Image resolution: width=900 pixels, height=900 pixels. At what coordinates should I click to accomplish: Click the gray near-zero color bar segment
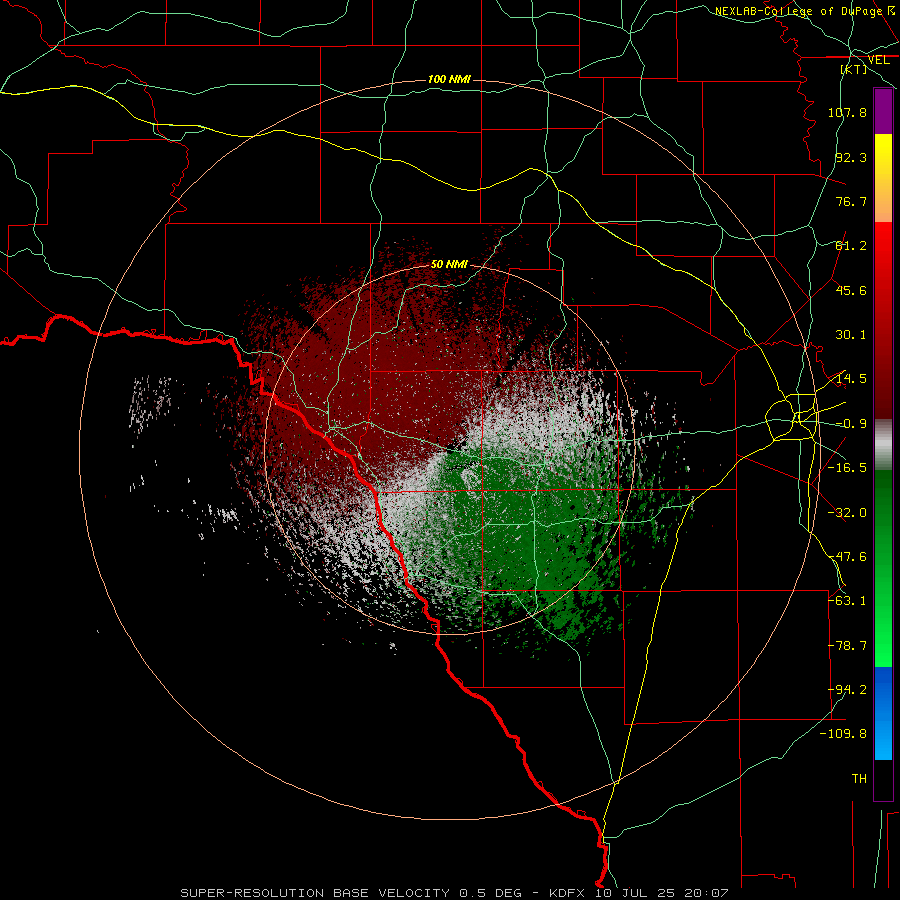883,445
